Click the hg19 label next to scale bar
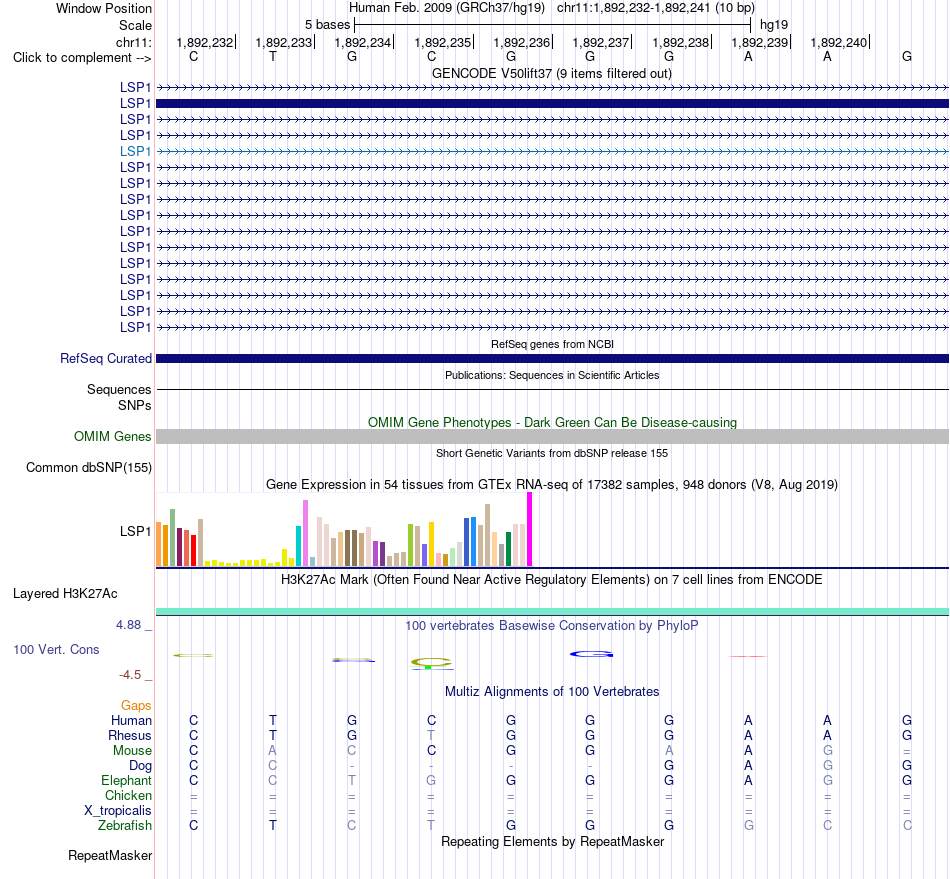The height and width of the screenshot is (879, 950). coord(774,25)
